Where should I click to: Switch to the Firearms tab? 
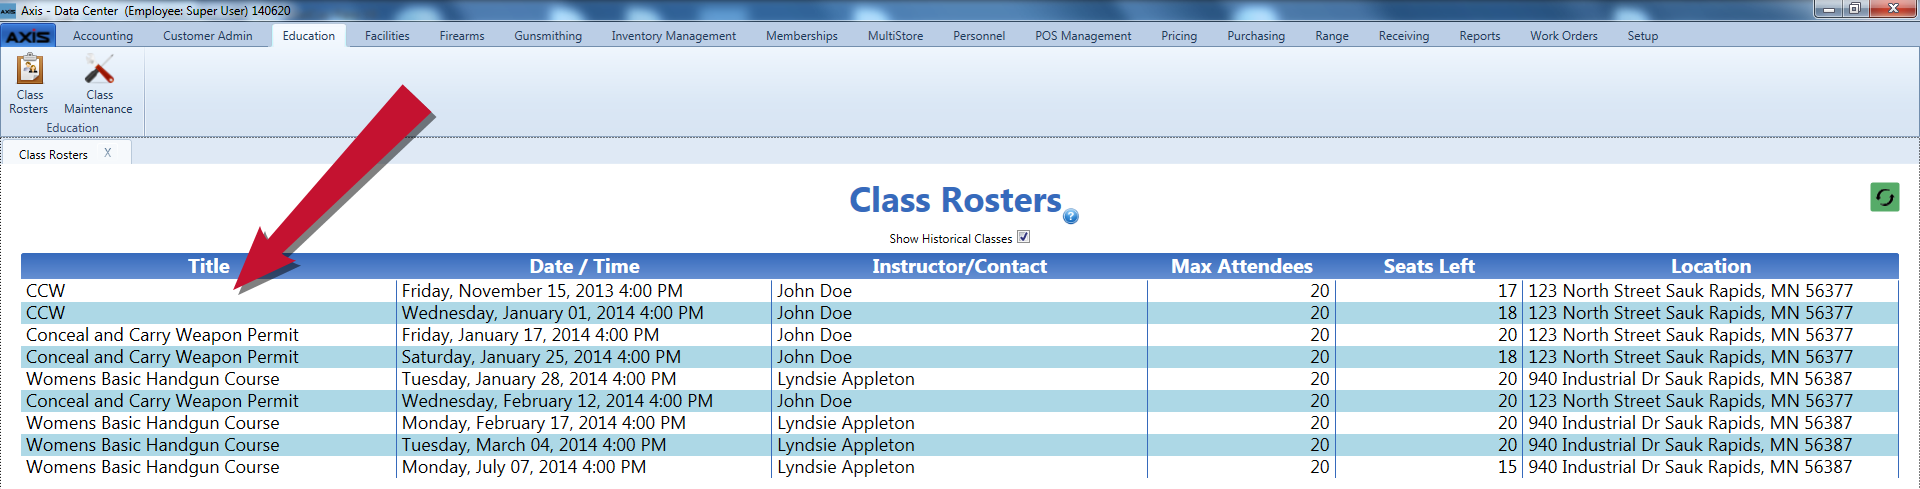[x=462, y=36]
